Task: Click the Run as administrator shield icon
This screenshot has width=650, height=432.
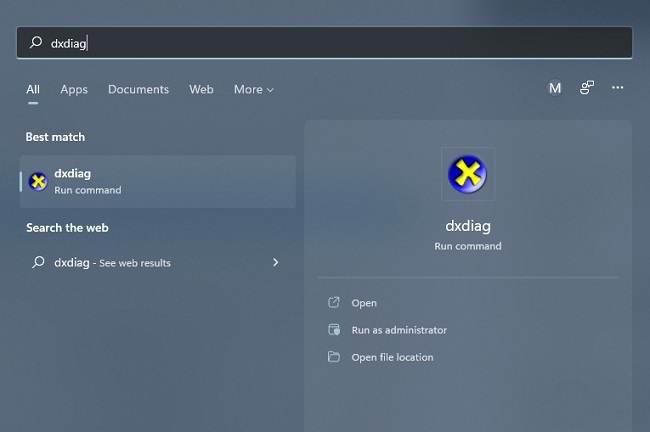Action: click(334, 330)
